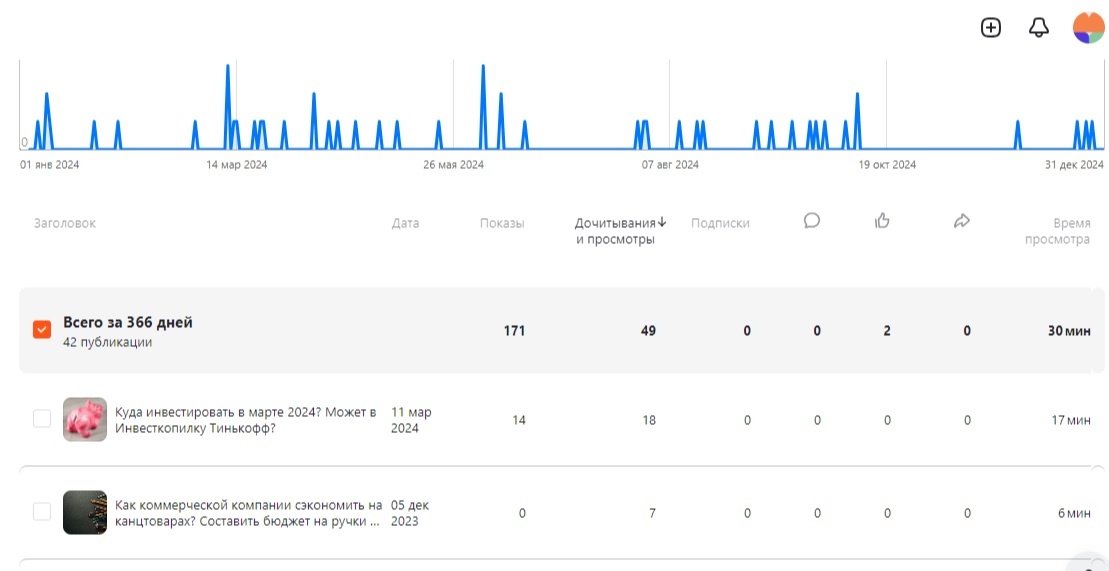Viewport: 1109px width, 571px height.
Task: Sort table by Показы column
Action: (502, 223)
